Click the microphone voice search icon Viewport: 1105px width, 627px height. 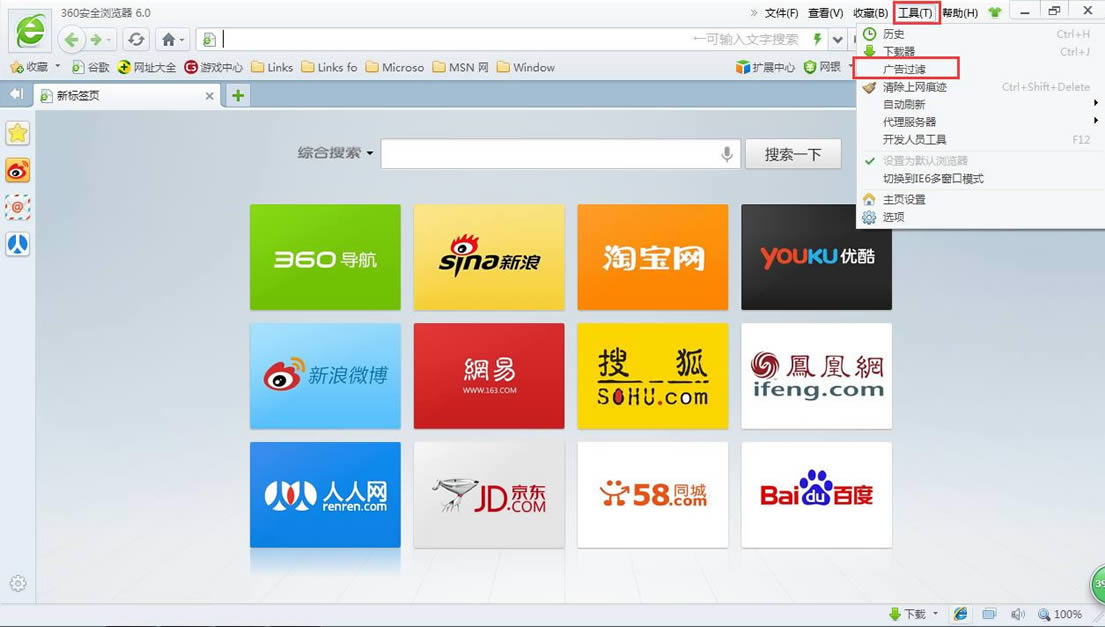tap(727, 154)
